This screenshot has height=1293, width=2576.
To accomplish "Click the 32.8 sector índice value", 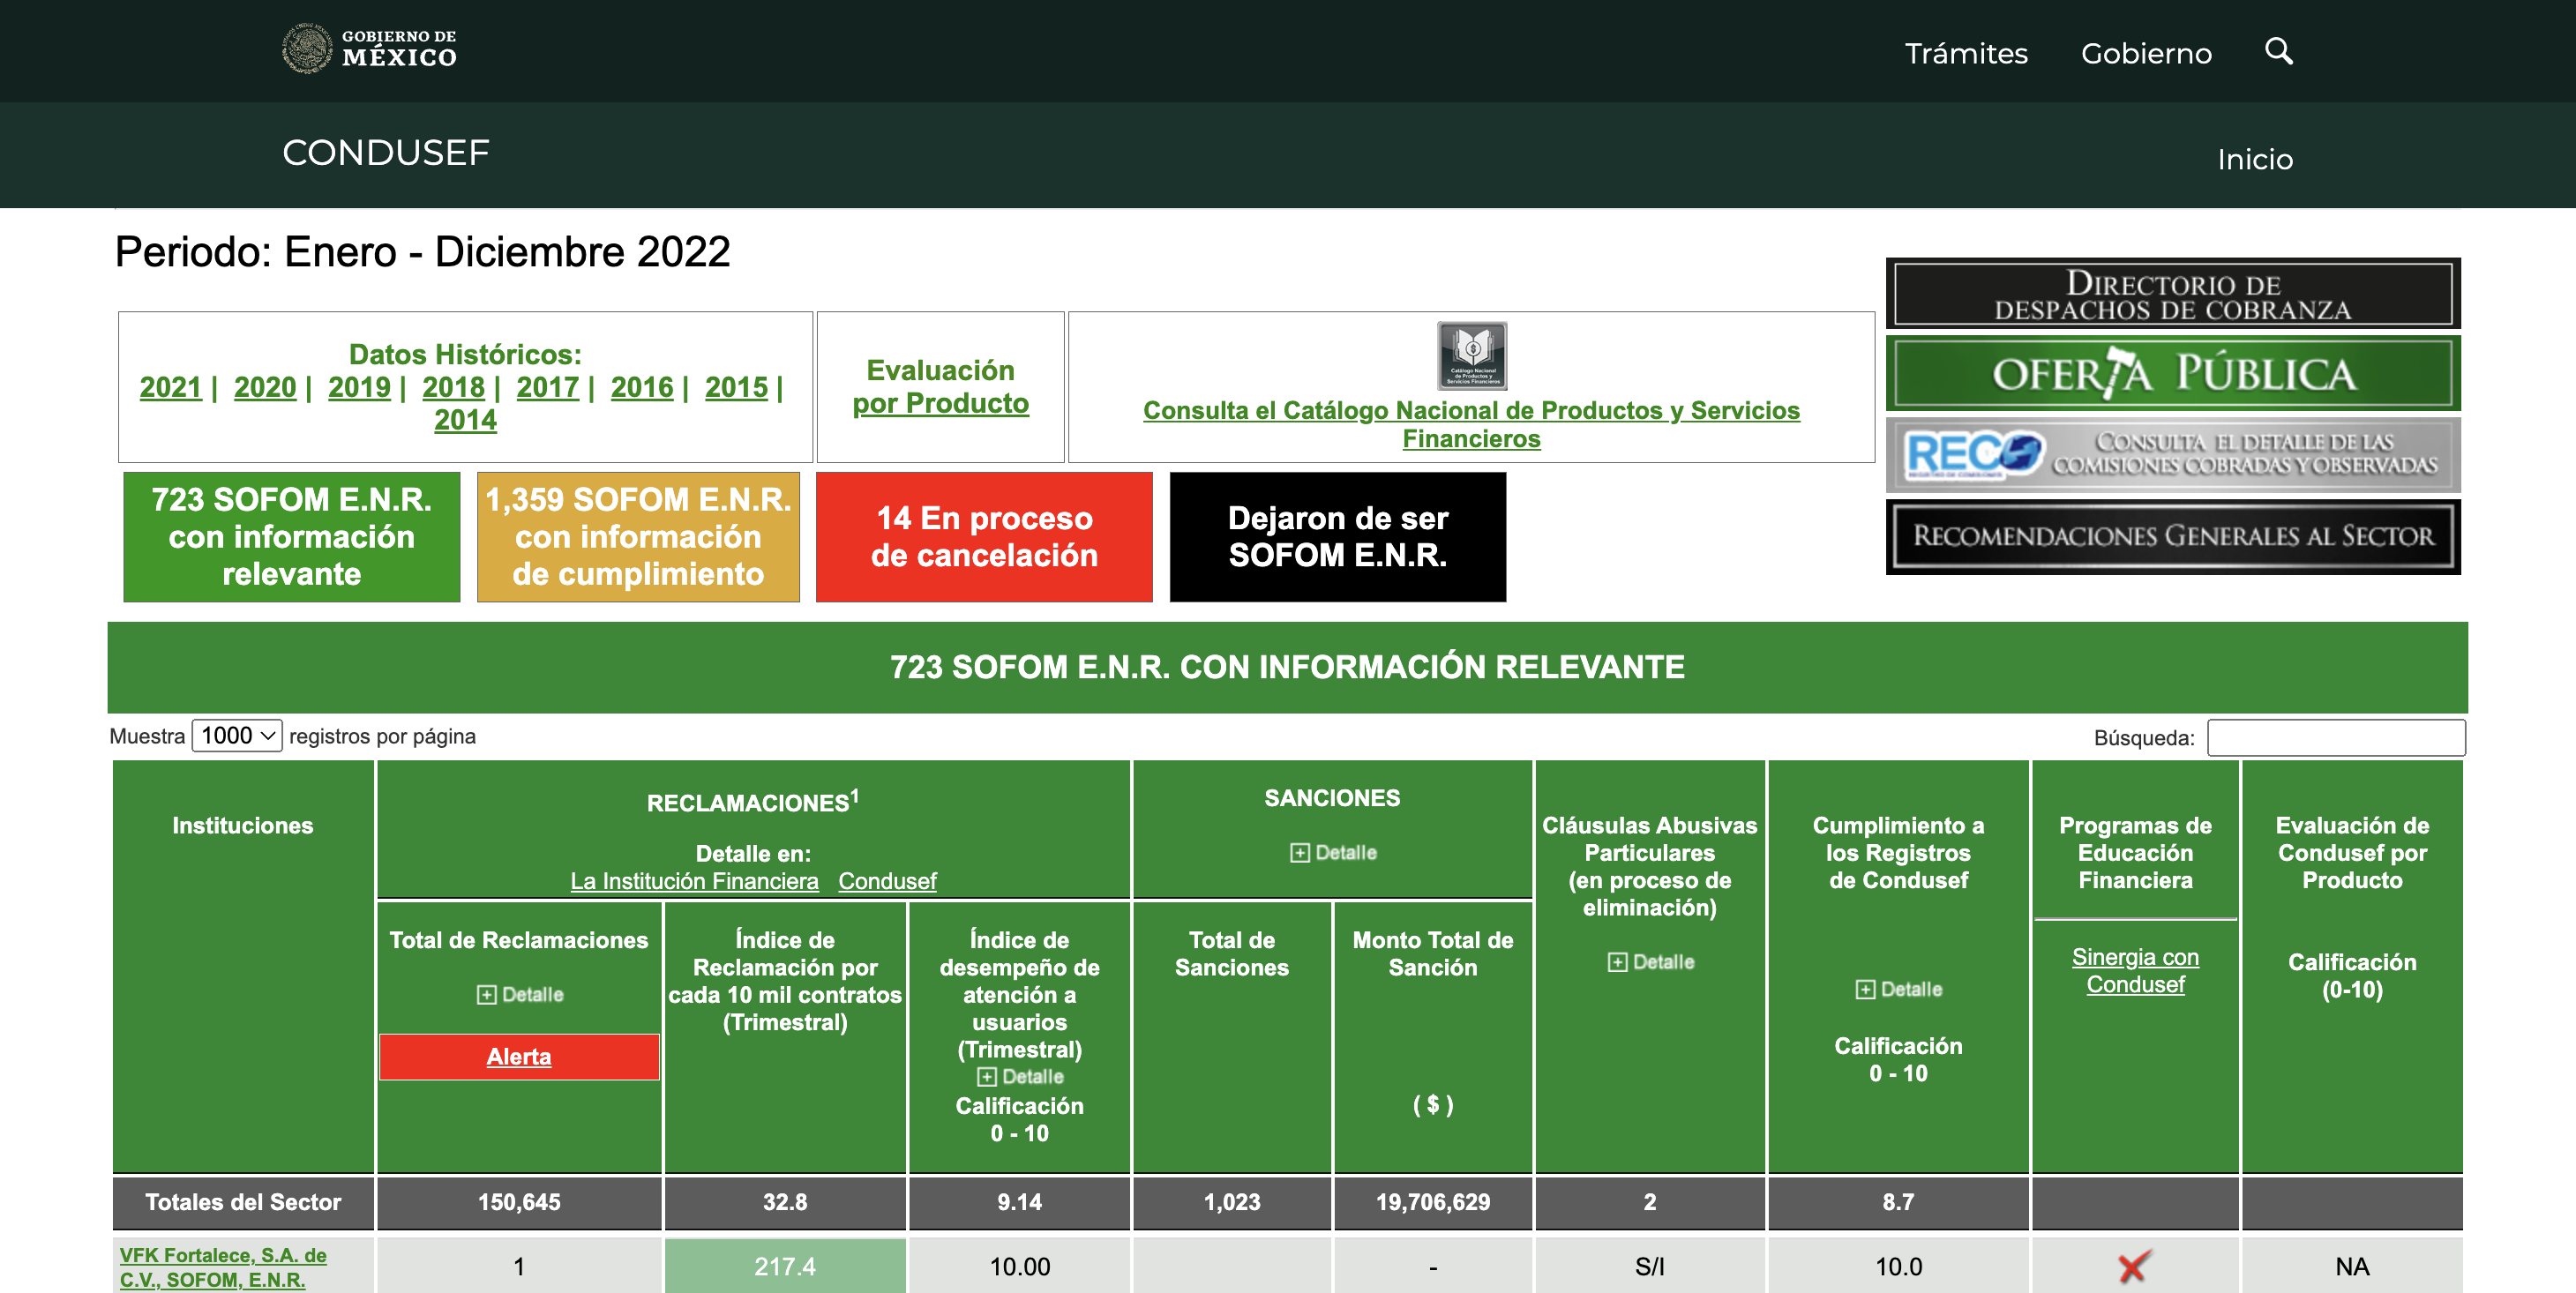I will tap(785, 1202).
